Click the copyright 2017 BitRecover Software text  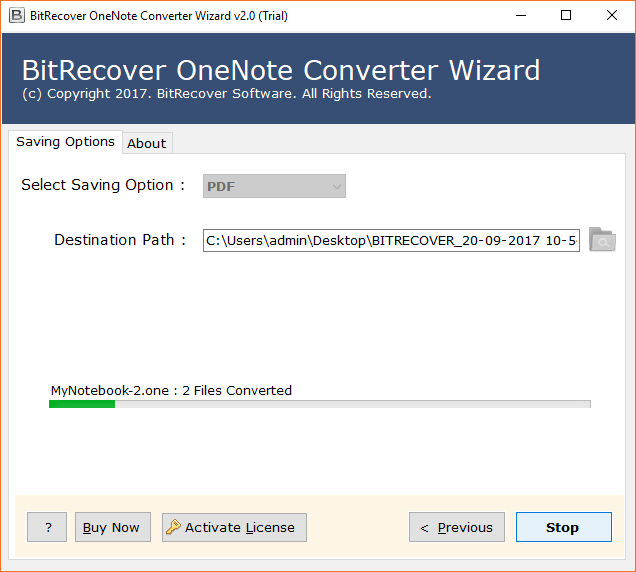[x=227, y=94]
